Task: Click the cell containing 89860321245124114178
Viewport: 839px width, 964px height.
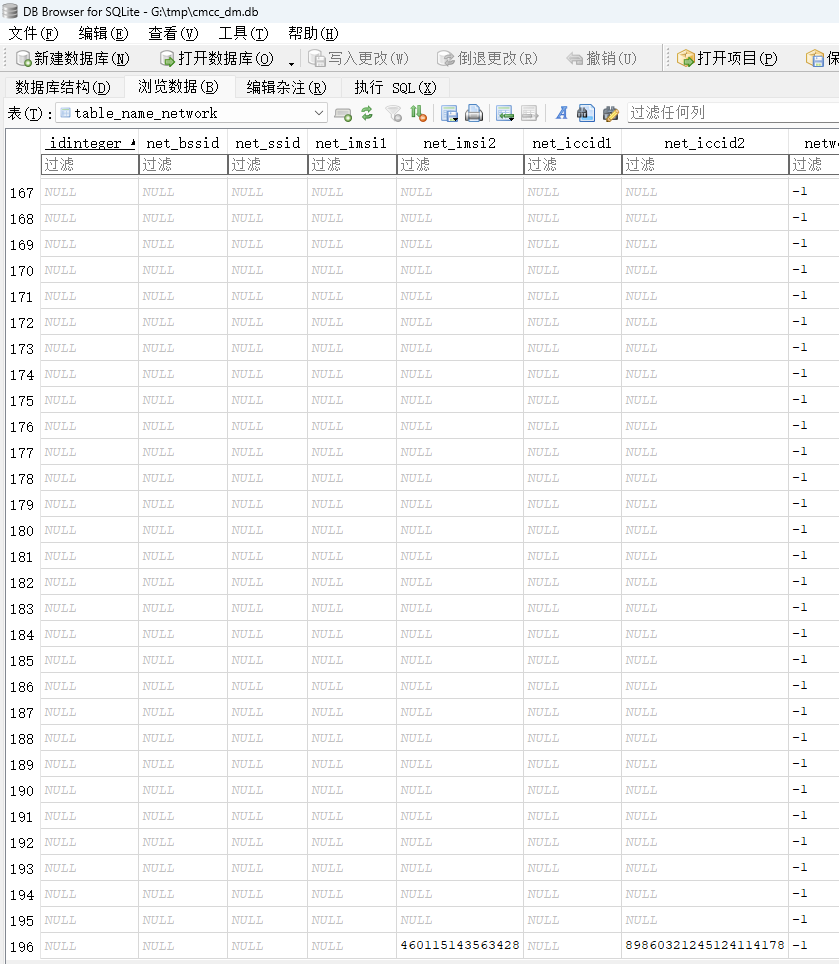Action: click(705, 946)
